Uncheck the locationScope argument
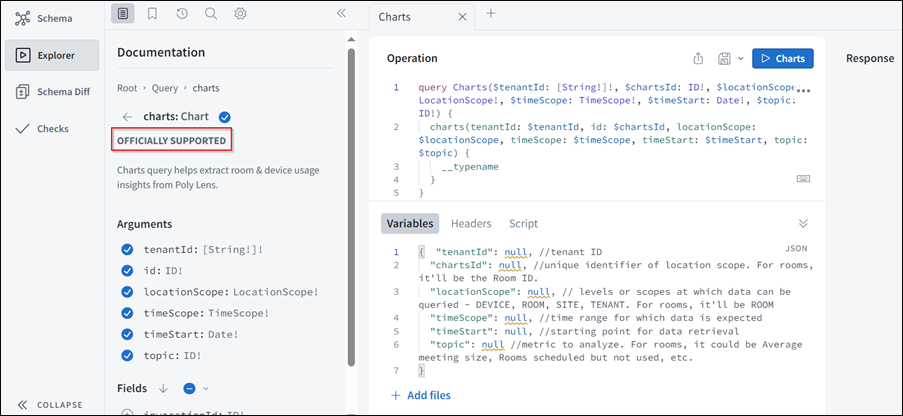The width and height of the screenshot is (903, 416). [127, 292]
